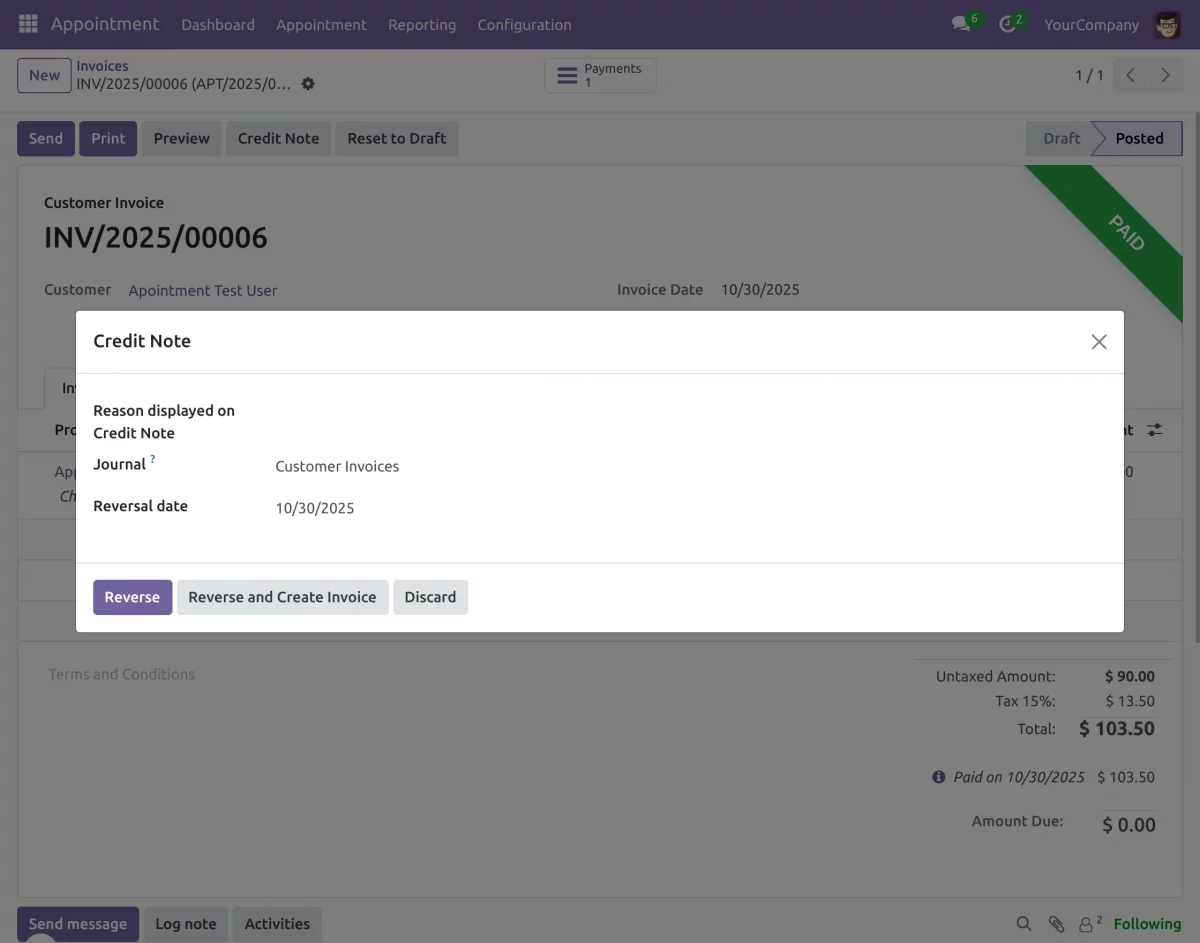The width and height of the screenshot is (1200, 943).
Task: Open Configuration menu
Action: tap(524, 24)
